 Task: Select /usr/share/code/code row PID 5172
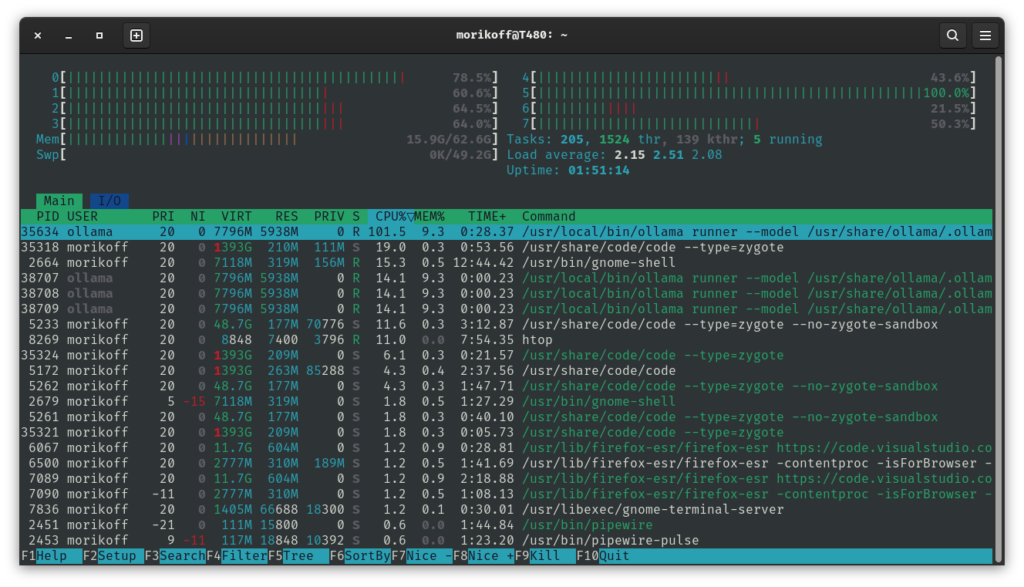tap(506, 370)
